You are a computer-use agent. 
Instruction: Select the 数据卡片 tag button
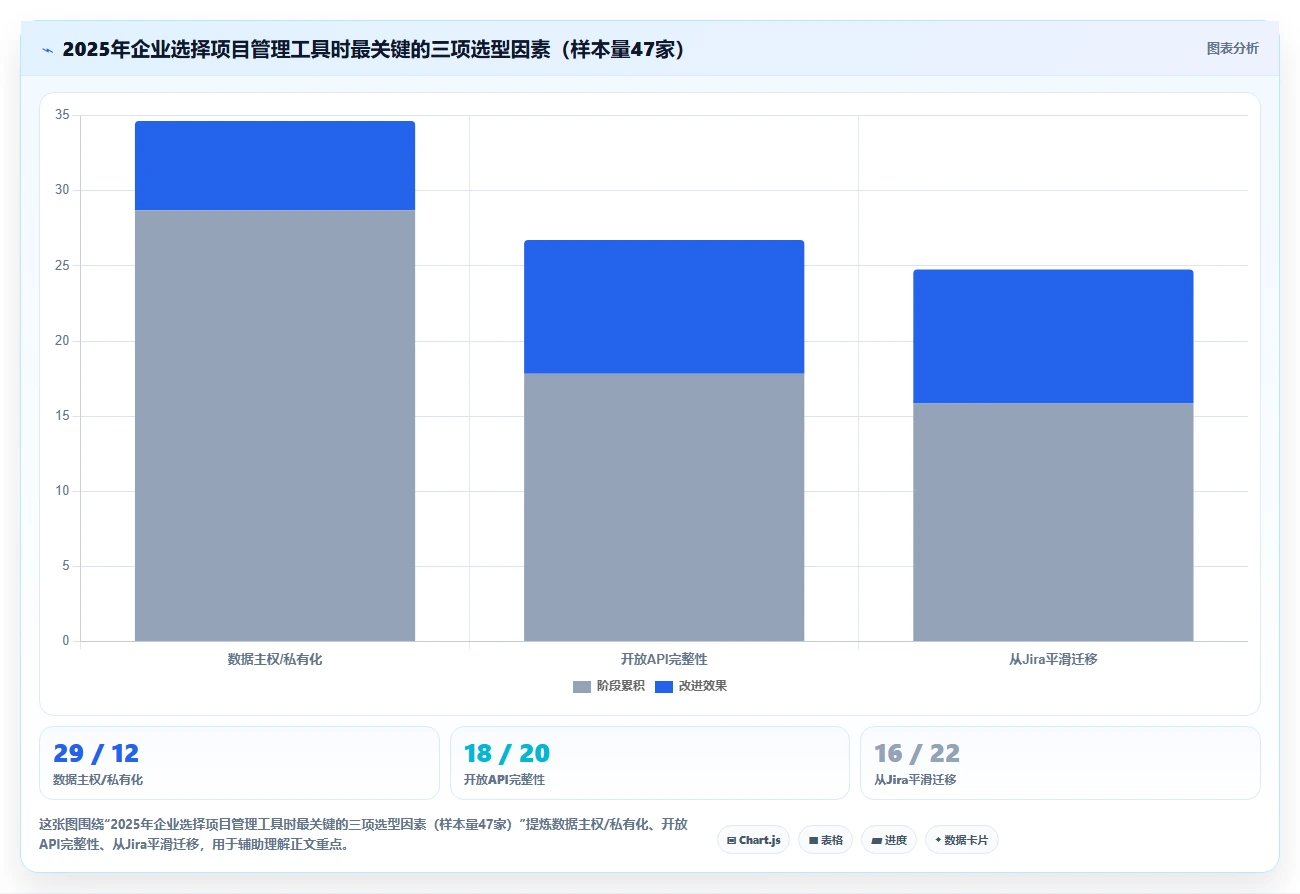961,840
